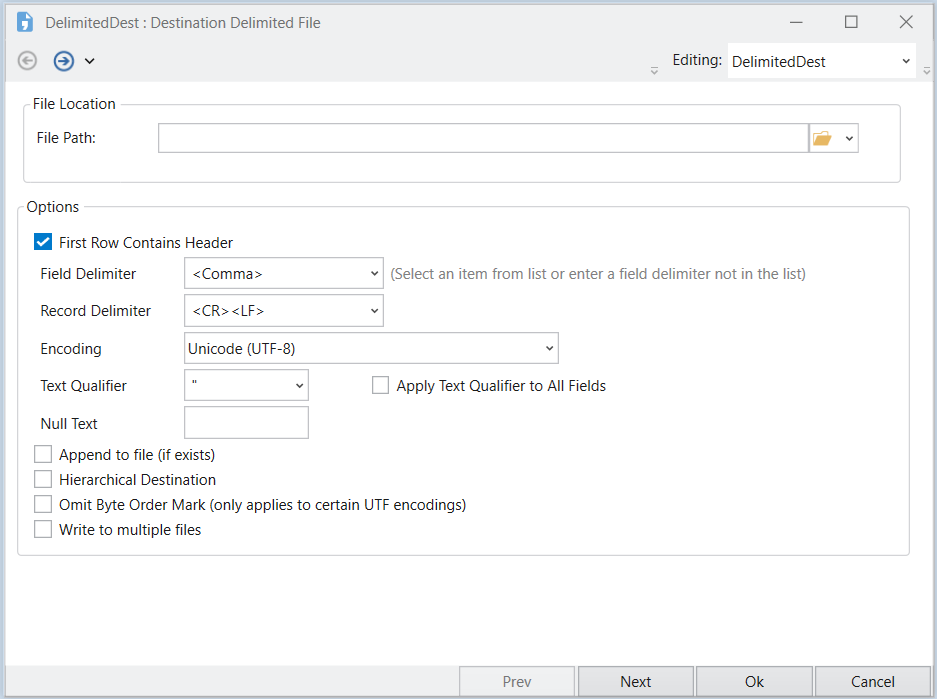
Task: Click into the File Path text field
Action: 482,139
